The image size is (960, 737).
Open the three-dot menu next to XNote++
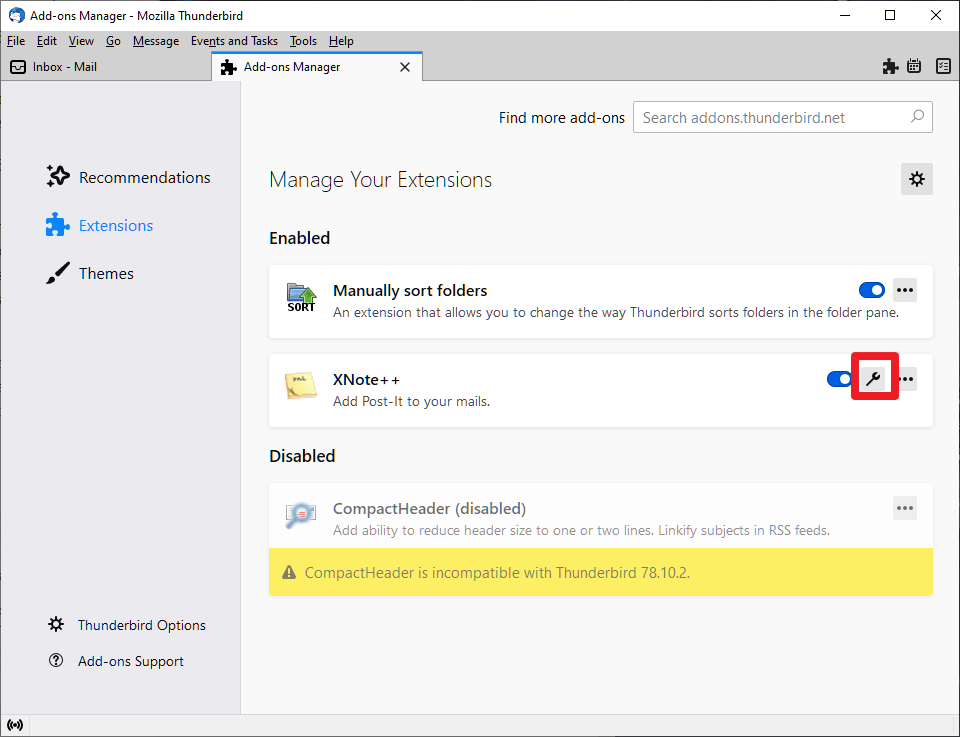point(905,379)
